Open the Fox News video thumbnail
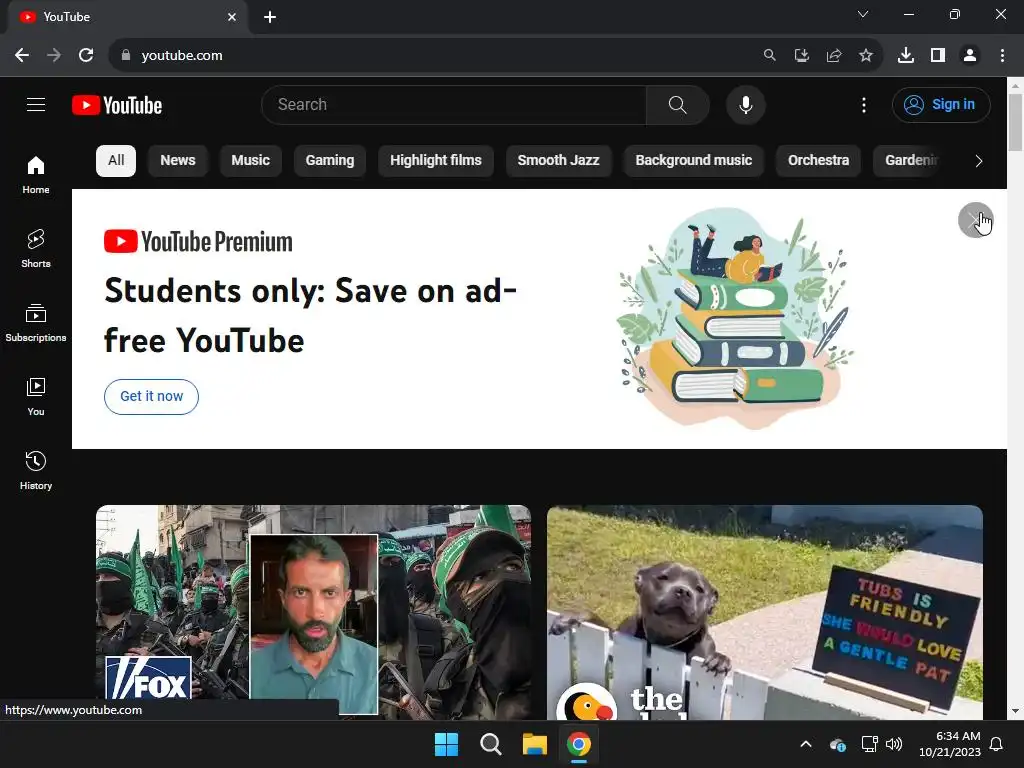 click(x=313, y=612)
